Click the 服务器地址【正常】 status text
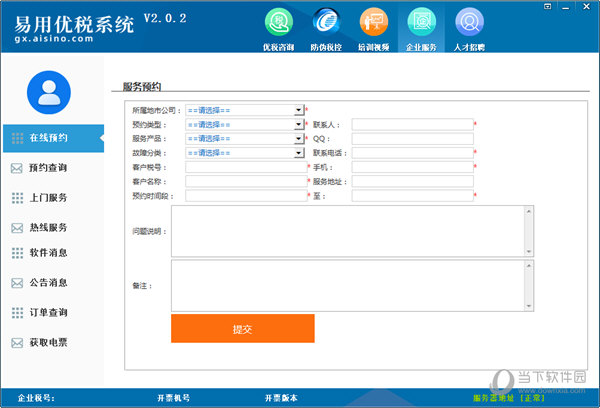This screenshot has height=408, width=600. (x=509, y=398)
